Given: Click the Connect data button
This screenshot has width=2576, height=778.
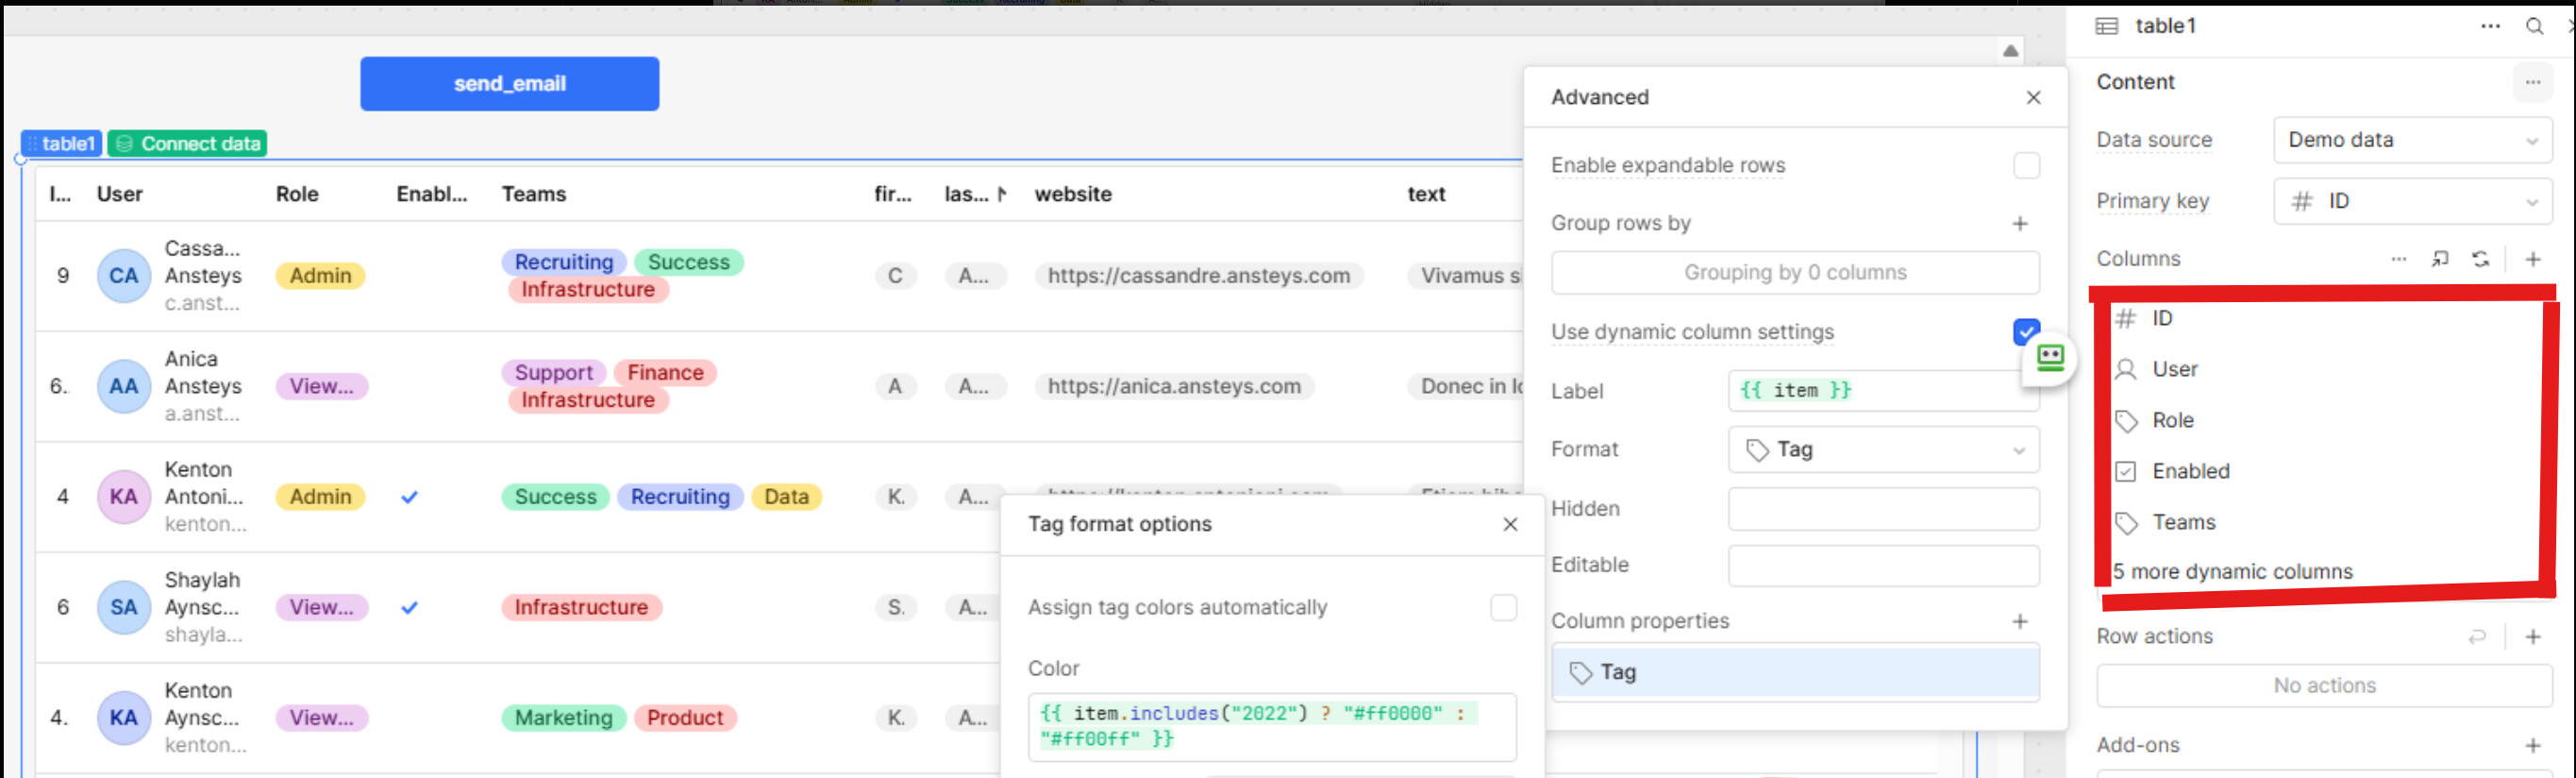Looking at the screenshot, I should coord(188,144).
